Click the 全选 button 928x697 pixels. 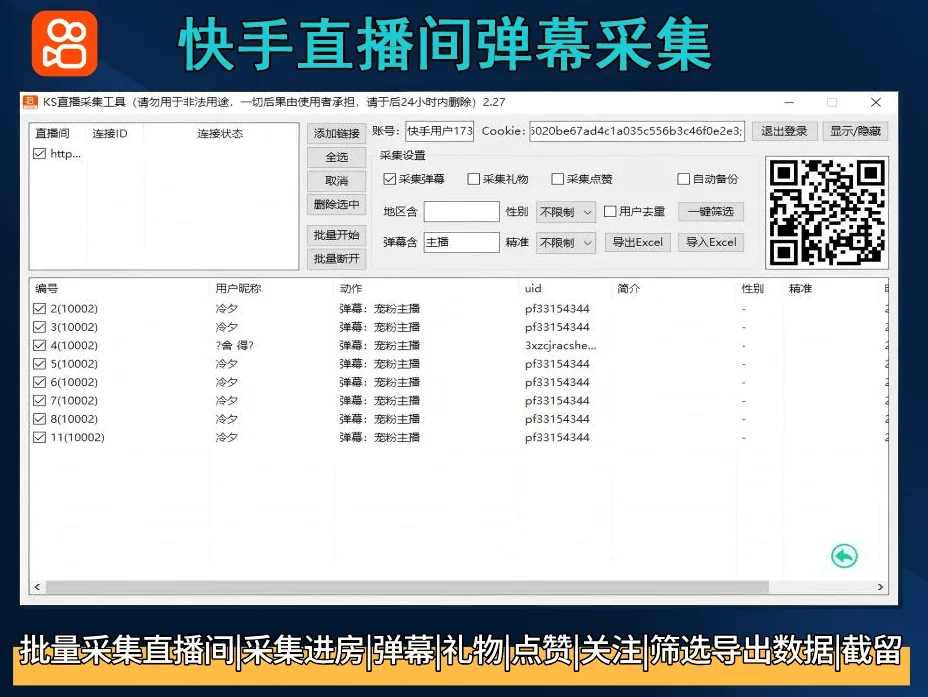337,157
